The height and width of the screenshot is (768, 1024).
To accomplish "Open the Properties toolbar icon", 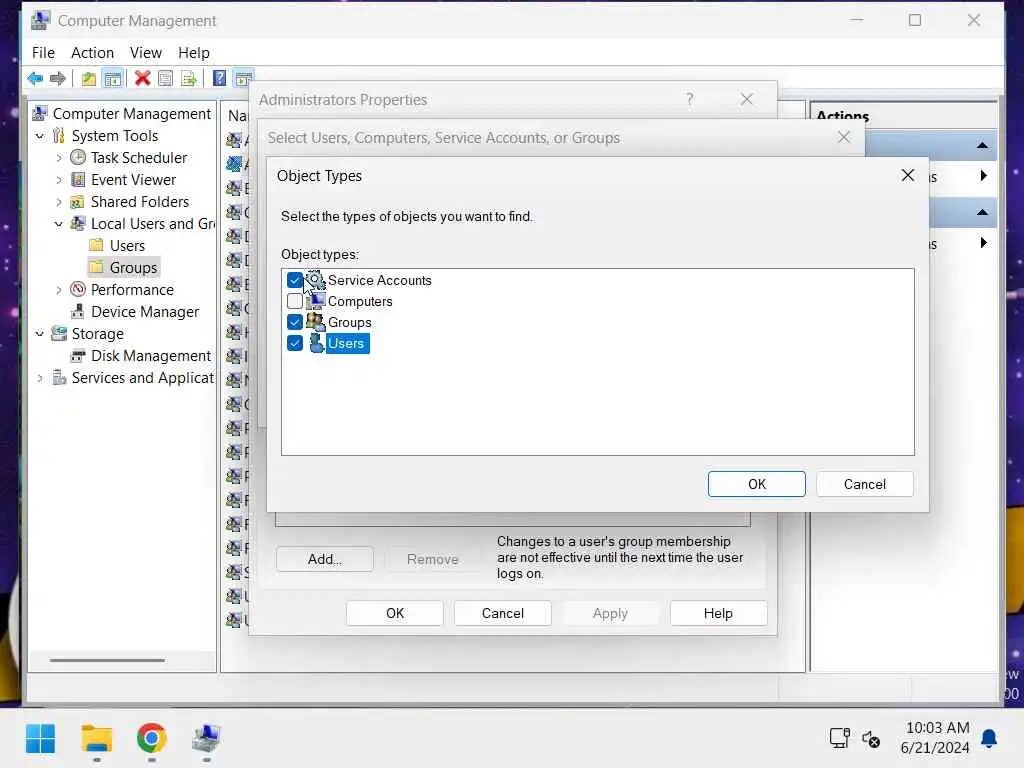I will (x=166, y=79).
